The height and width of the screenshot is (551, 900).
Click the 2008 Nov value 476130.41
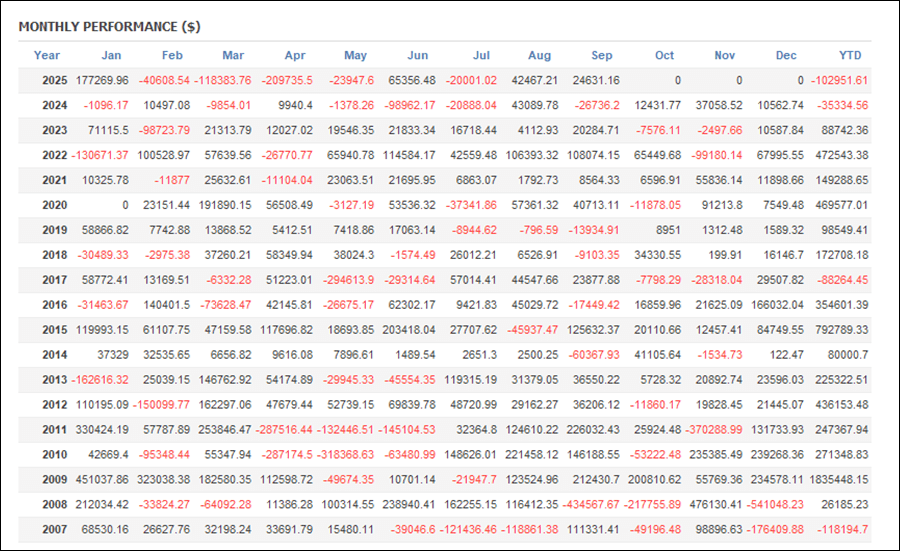click(x=714, y=504)
